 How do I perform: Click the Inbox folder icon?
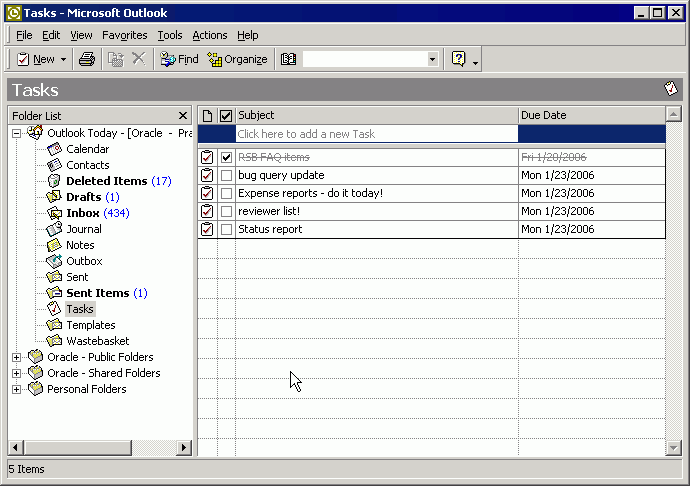tap(54, 213)
